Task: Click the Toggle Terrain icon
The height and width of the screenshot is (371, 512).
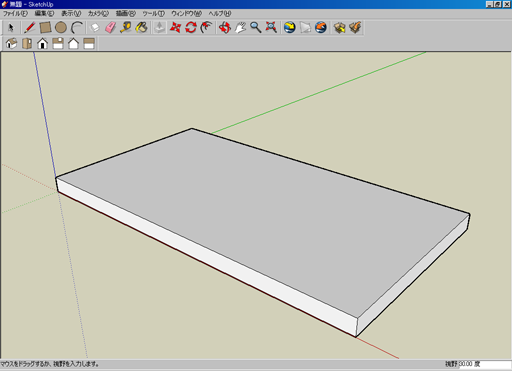Action: [305, 27]
